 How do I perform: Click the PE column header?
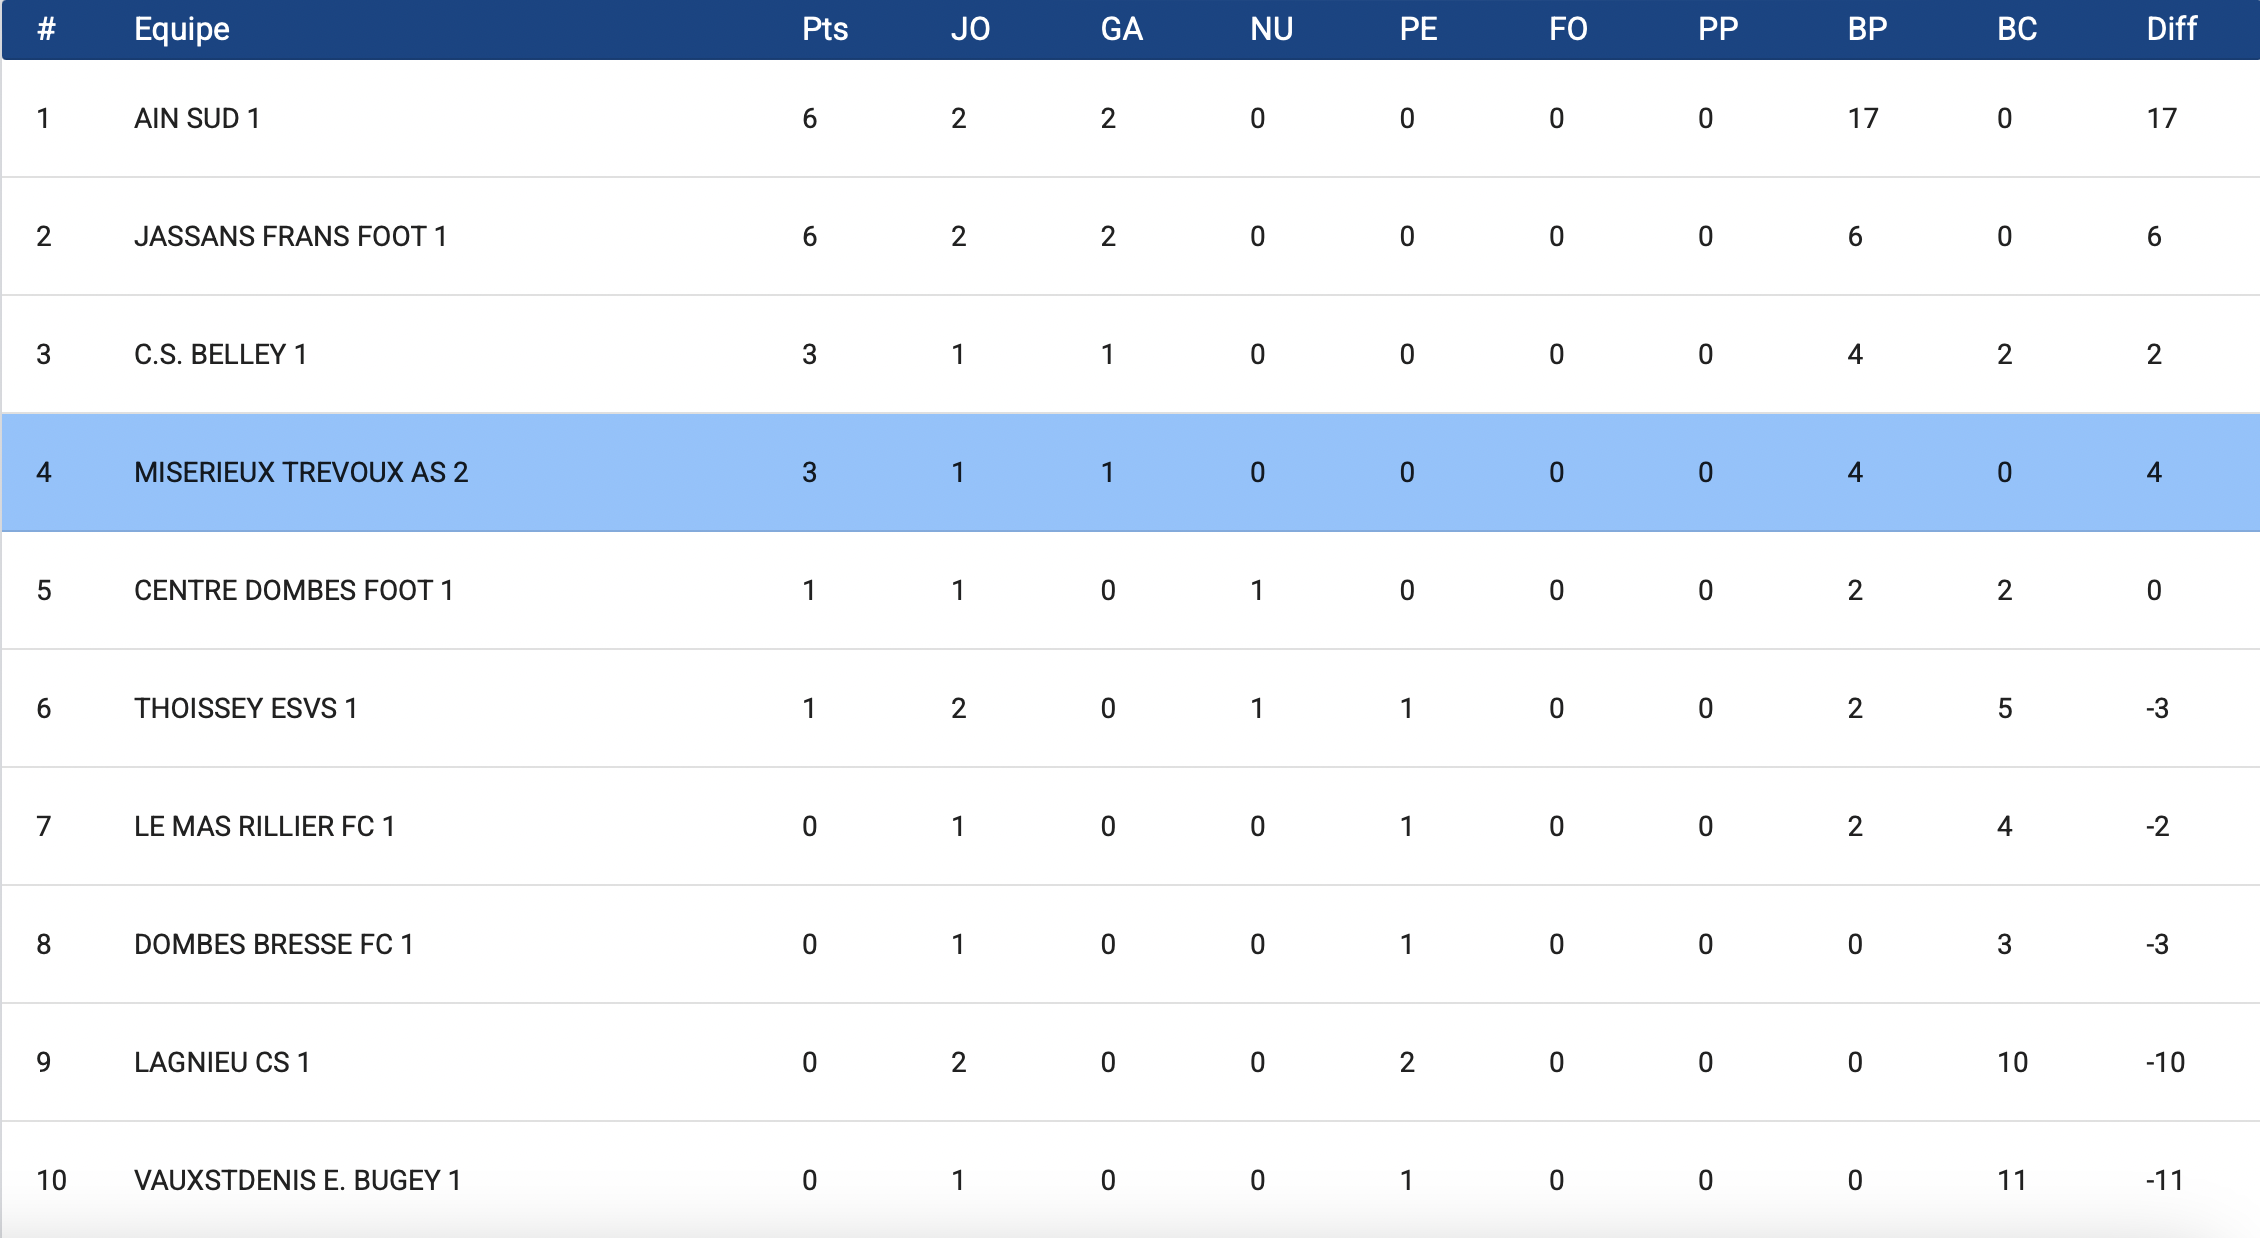(x=1418, y=29)
